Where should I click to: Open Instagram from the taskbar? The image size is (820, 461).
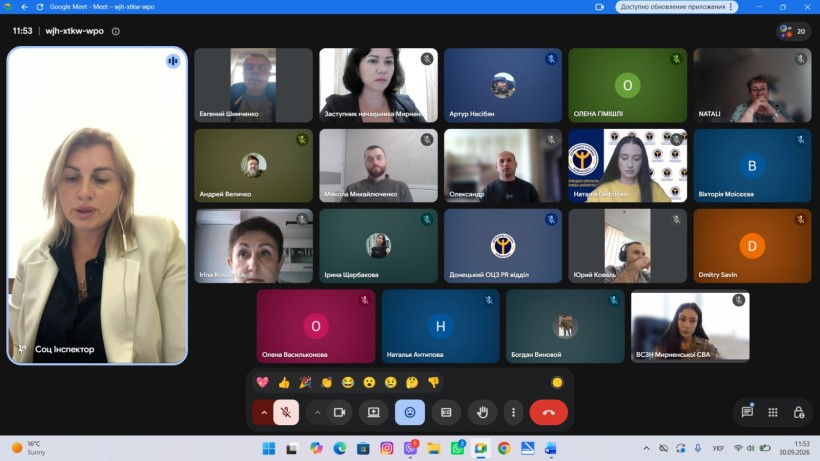386,448
